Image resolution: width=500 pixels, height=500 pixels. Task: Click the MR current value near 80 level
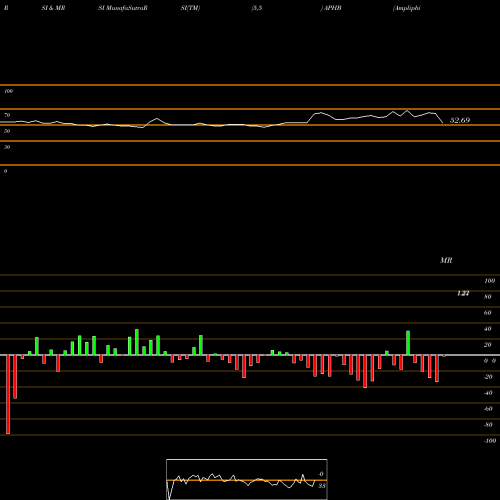coord(463,293)
